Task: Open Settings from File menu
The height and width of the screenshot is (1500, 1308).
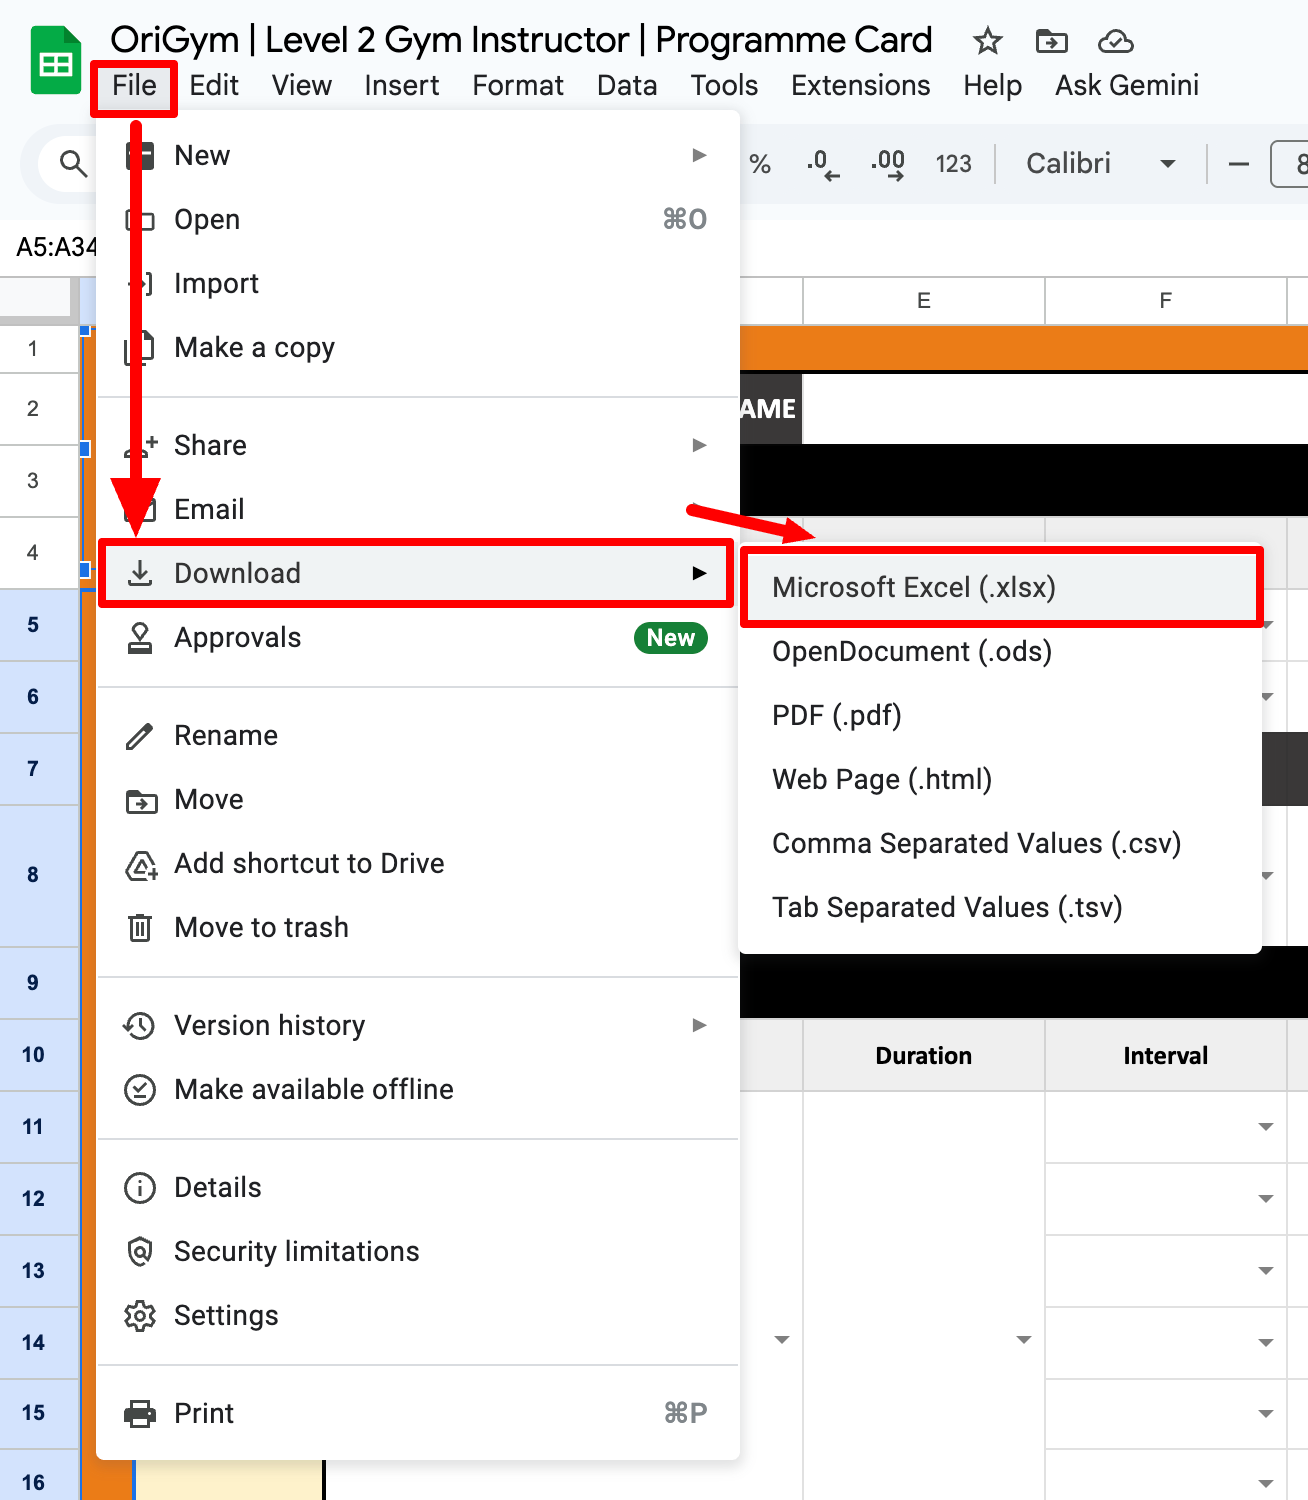Action: 418,1315
